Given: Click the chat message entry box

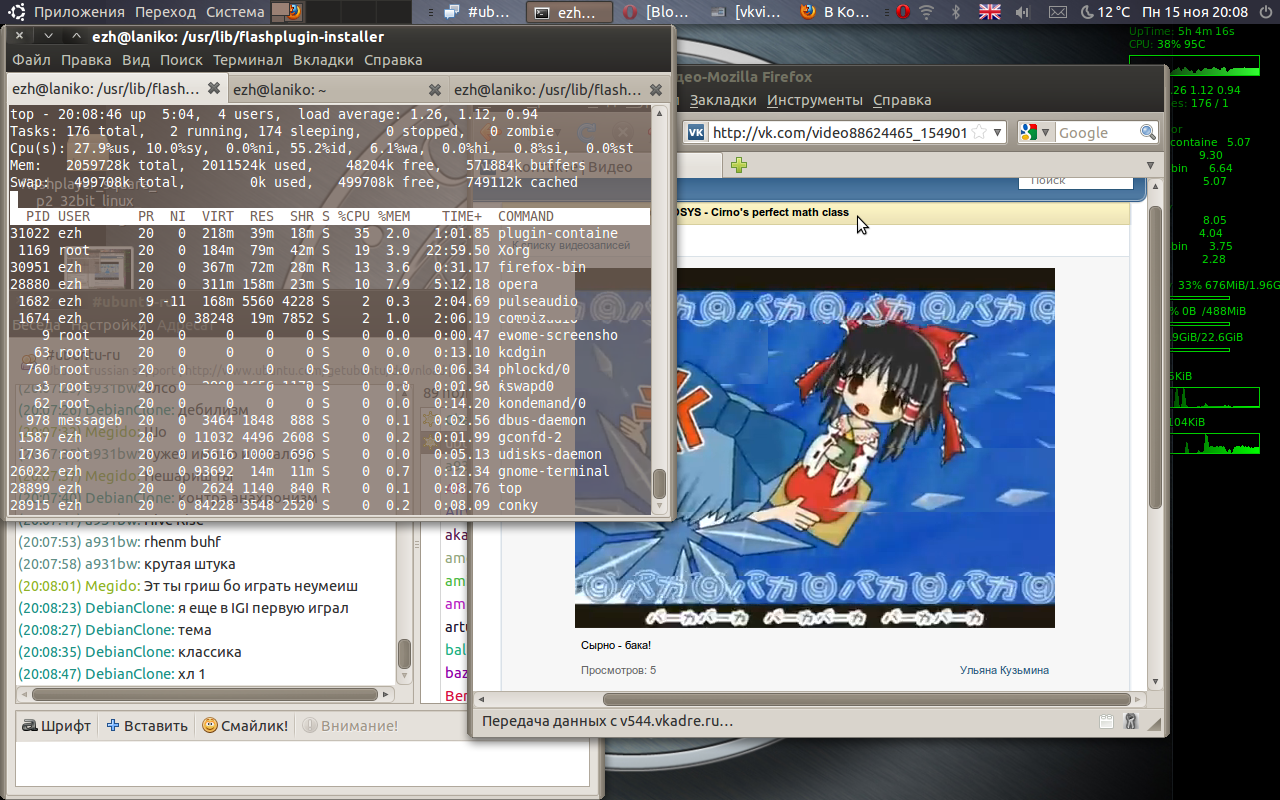Looking at the screenshot, I should coord(304,763).
